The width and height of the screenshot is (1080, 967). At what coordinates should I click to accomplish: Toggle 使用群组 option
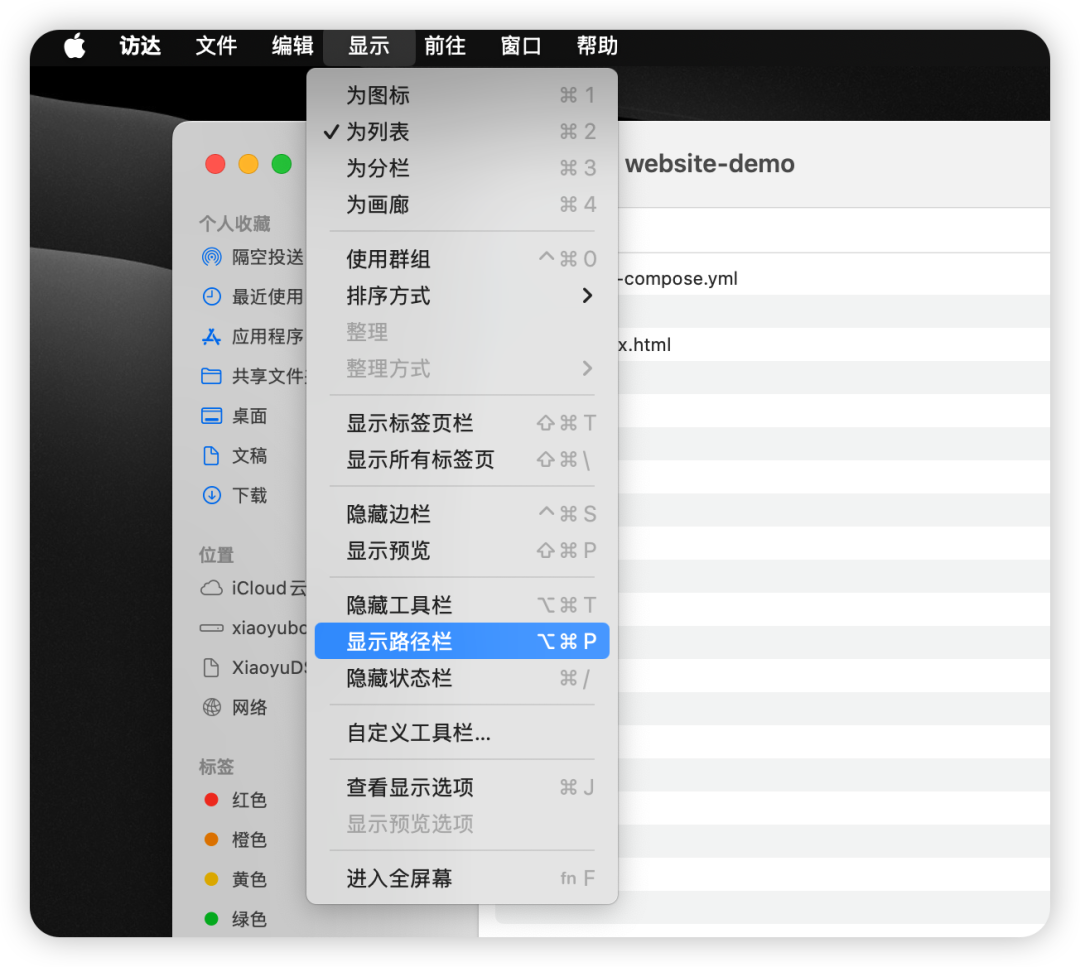(462, 259)
